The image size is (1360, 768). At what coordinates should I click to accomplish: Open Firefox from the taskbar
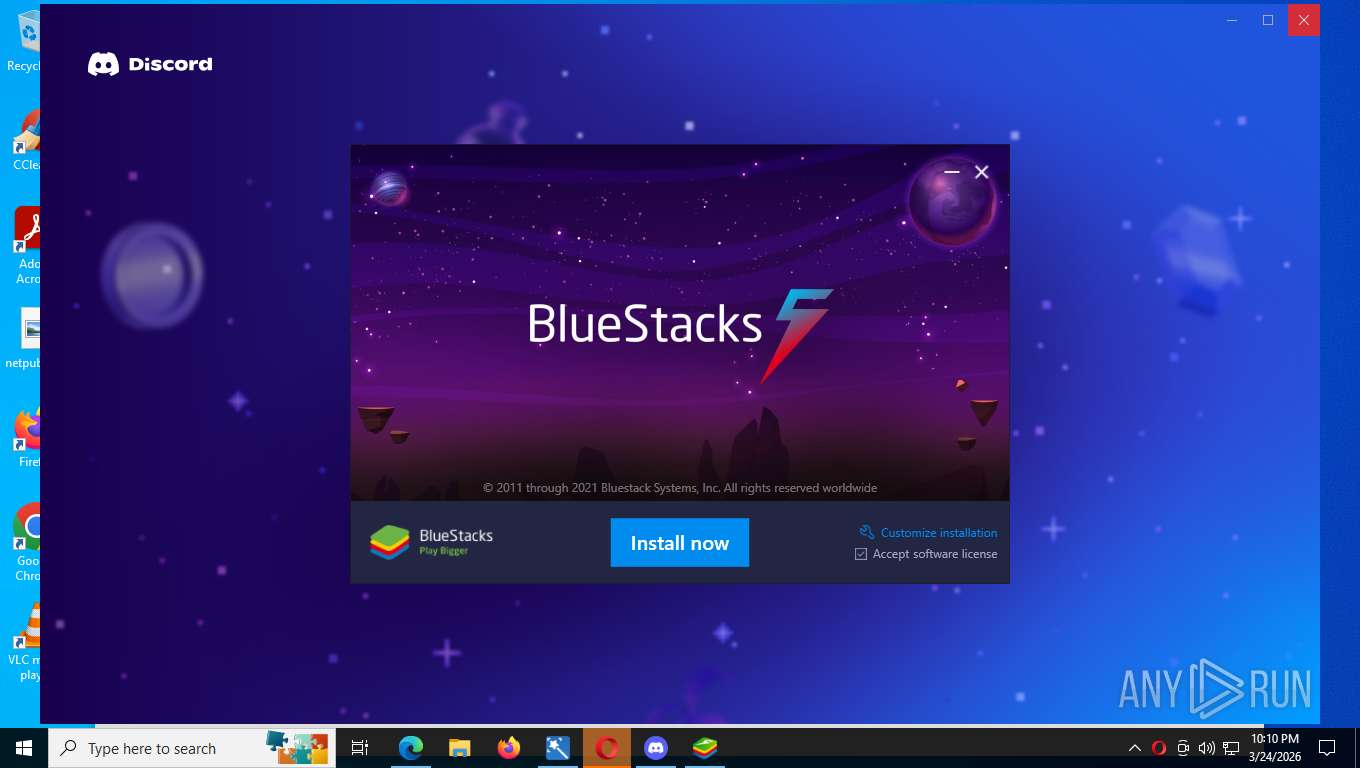click(509, 748)
